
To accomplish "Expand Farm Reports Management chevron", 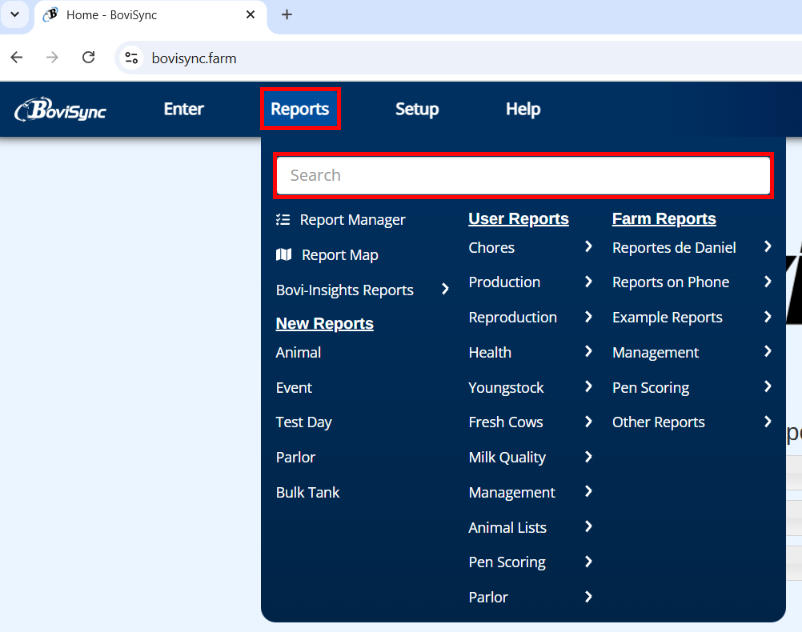I will 767,352.
